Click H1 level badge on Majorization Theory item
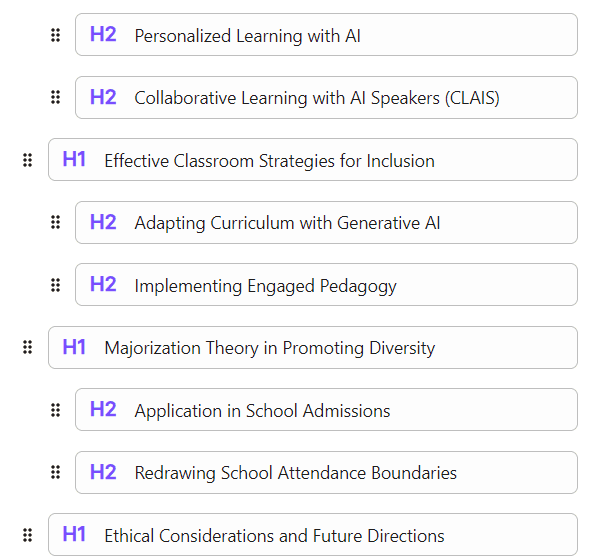The width and height of the screenshot is (600, 560). 75,348
